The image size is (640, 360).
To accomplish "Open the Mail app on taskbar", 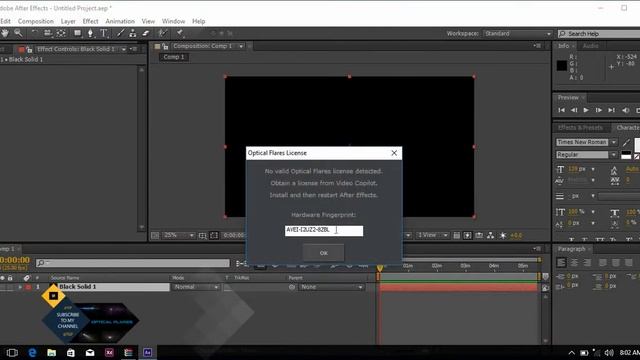I will pyautogui.click(x=90, y=352).
